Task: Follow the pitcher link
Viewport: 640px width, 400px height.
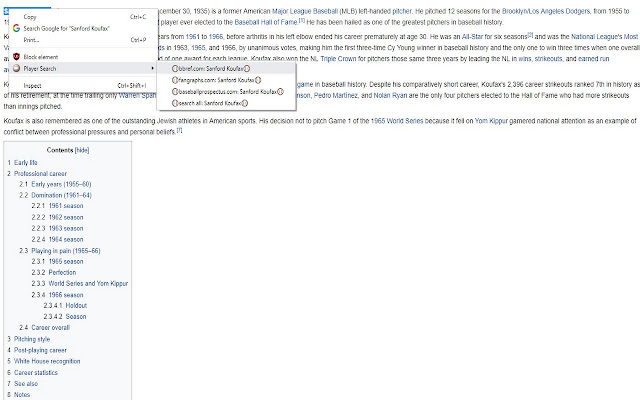Action: [x=402, y=11]
